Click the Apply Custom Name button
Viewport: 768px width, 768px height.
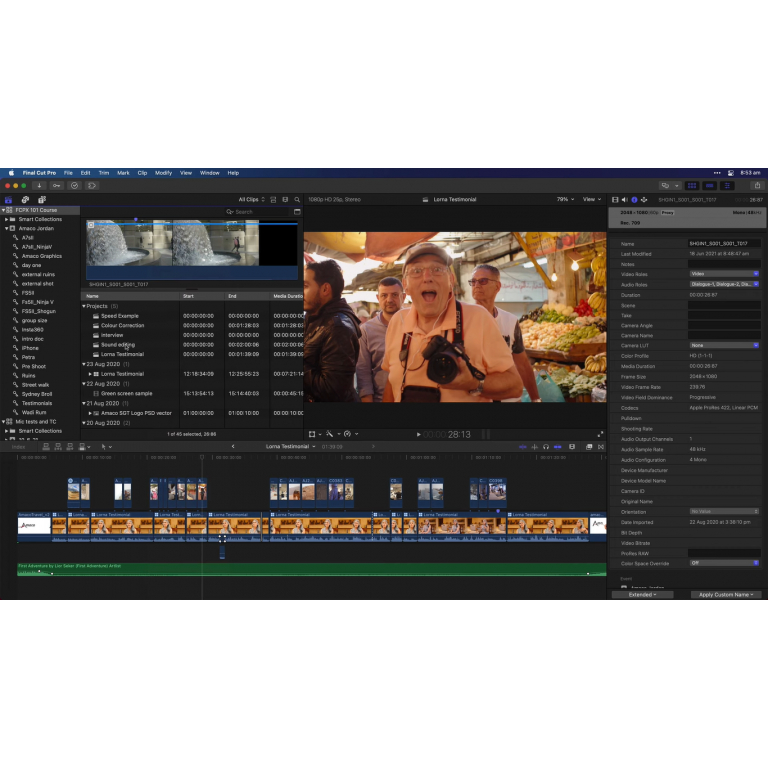pos(725,595)
